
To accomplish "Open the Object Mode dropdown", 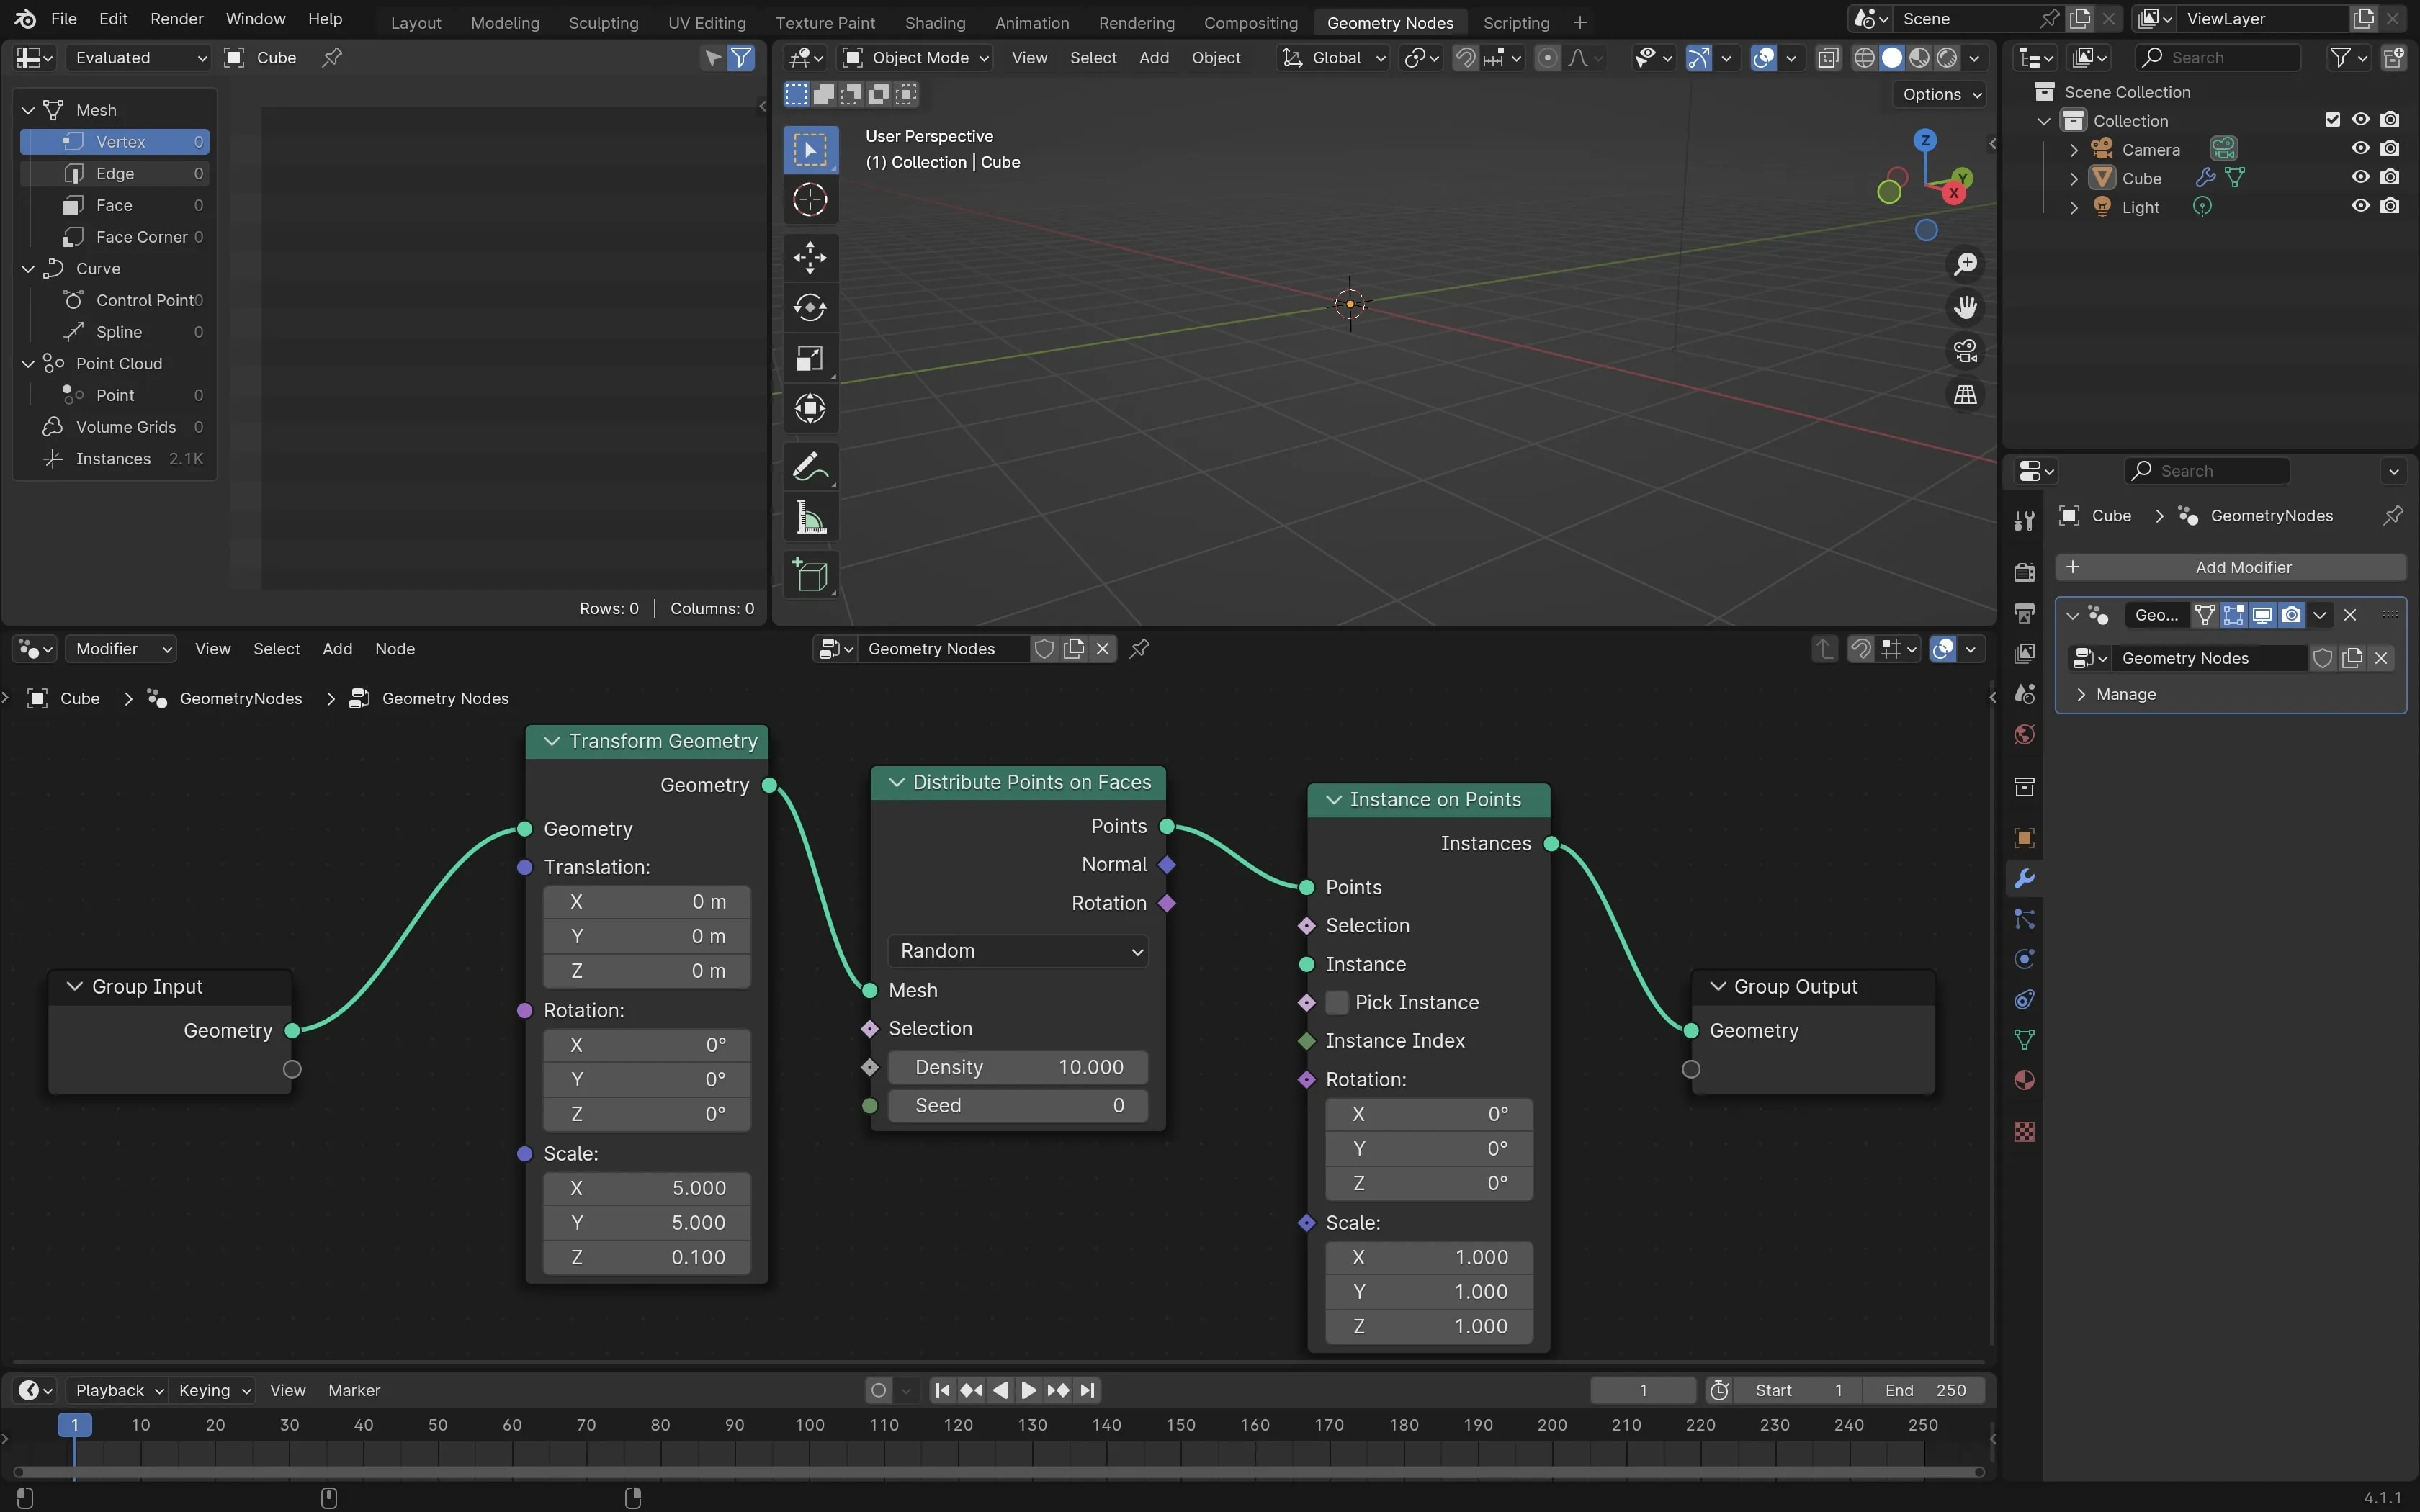I will click(917, 58).
